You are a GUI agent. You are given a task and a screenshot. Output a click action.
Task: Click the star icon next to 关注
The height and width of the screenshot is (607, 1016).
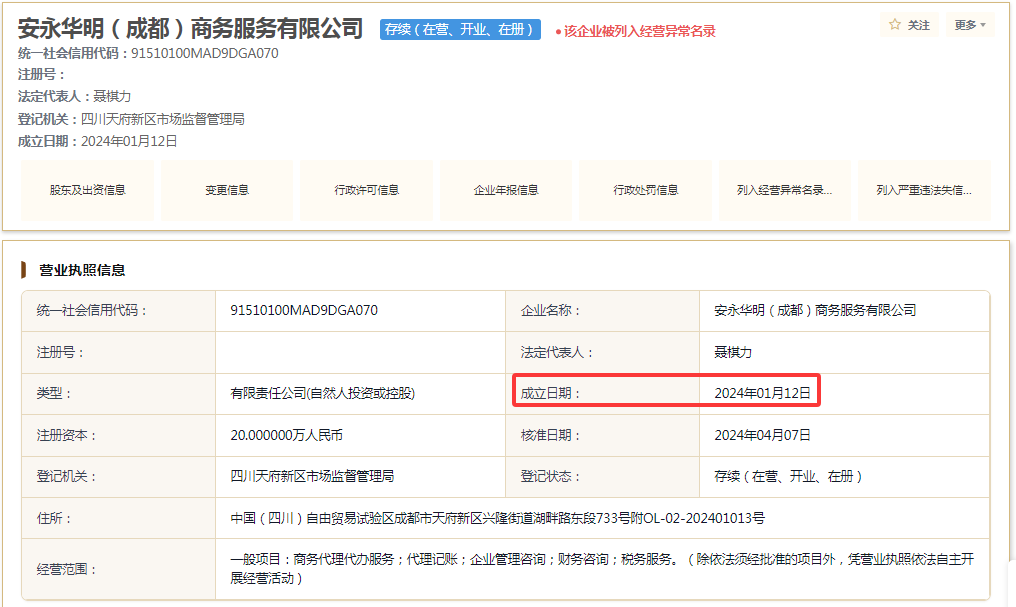click(x=895, y=25)
